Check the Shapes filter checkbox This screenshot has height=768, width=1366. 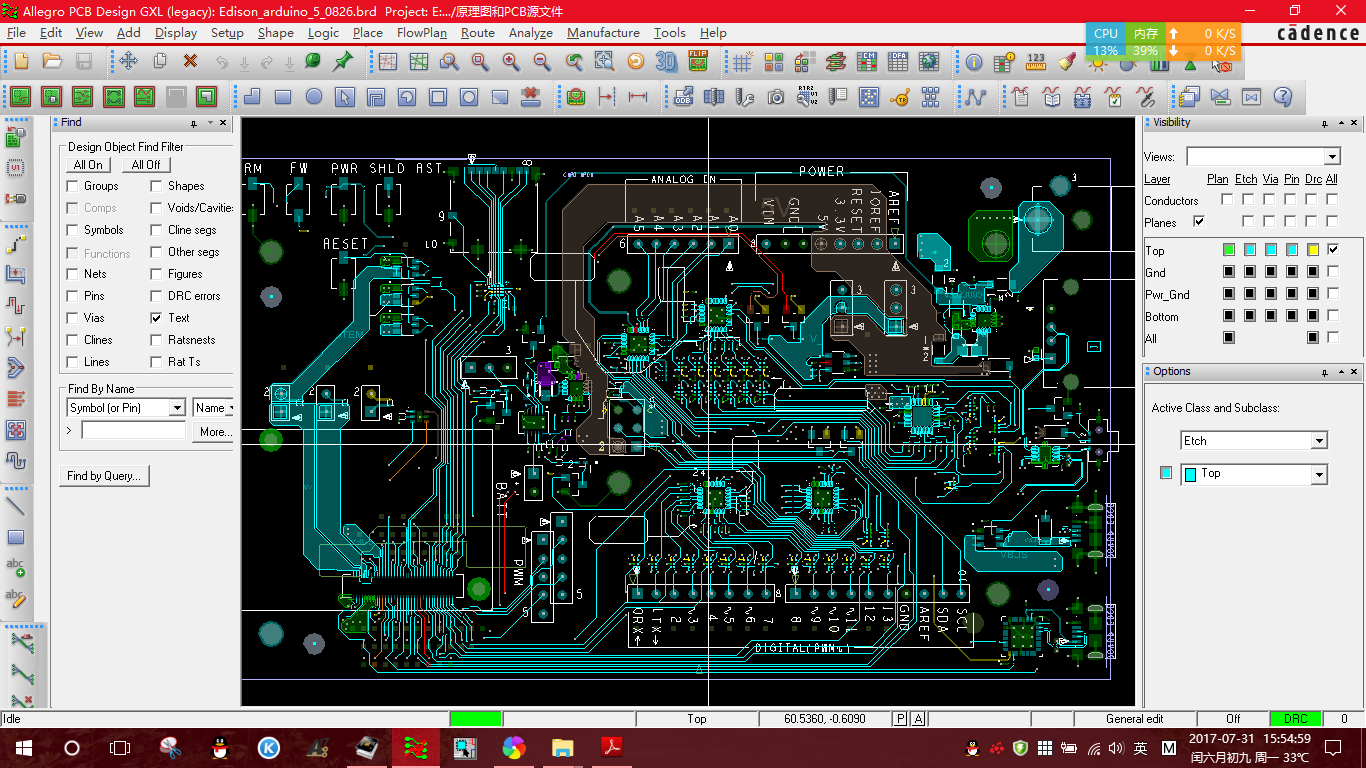click(x=156, y=186)
